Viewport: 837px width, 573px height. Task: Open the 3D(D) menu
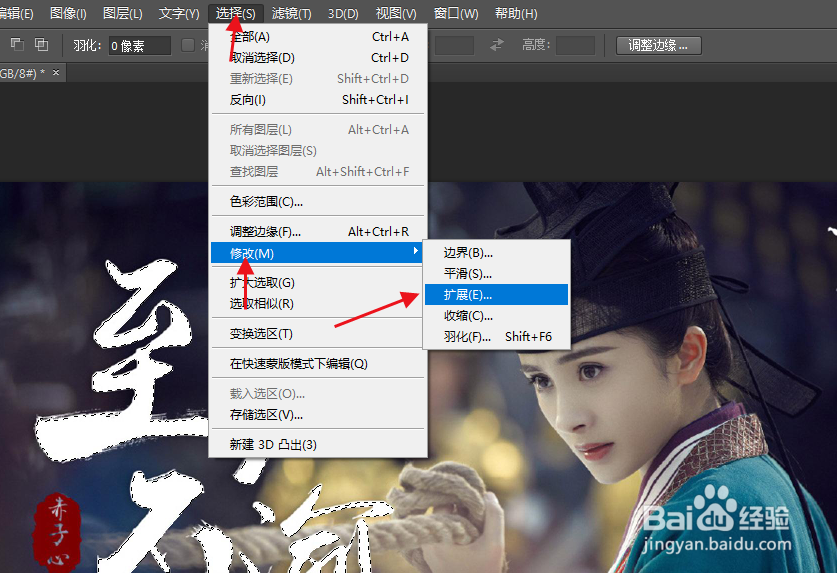343,13
